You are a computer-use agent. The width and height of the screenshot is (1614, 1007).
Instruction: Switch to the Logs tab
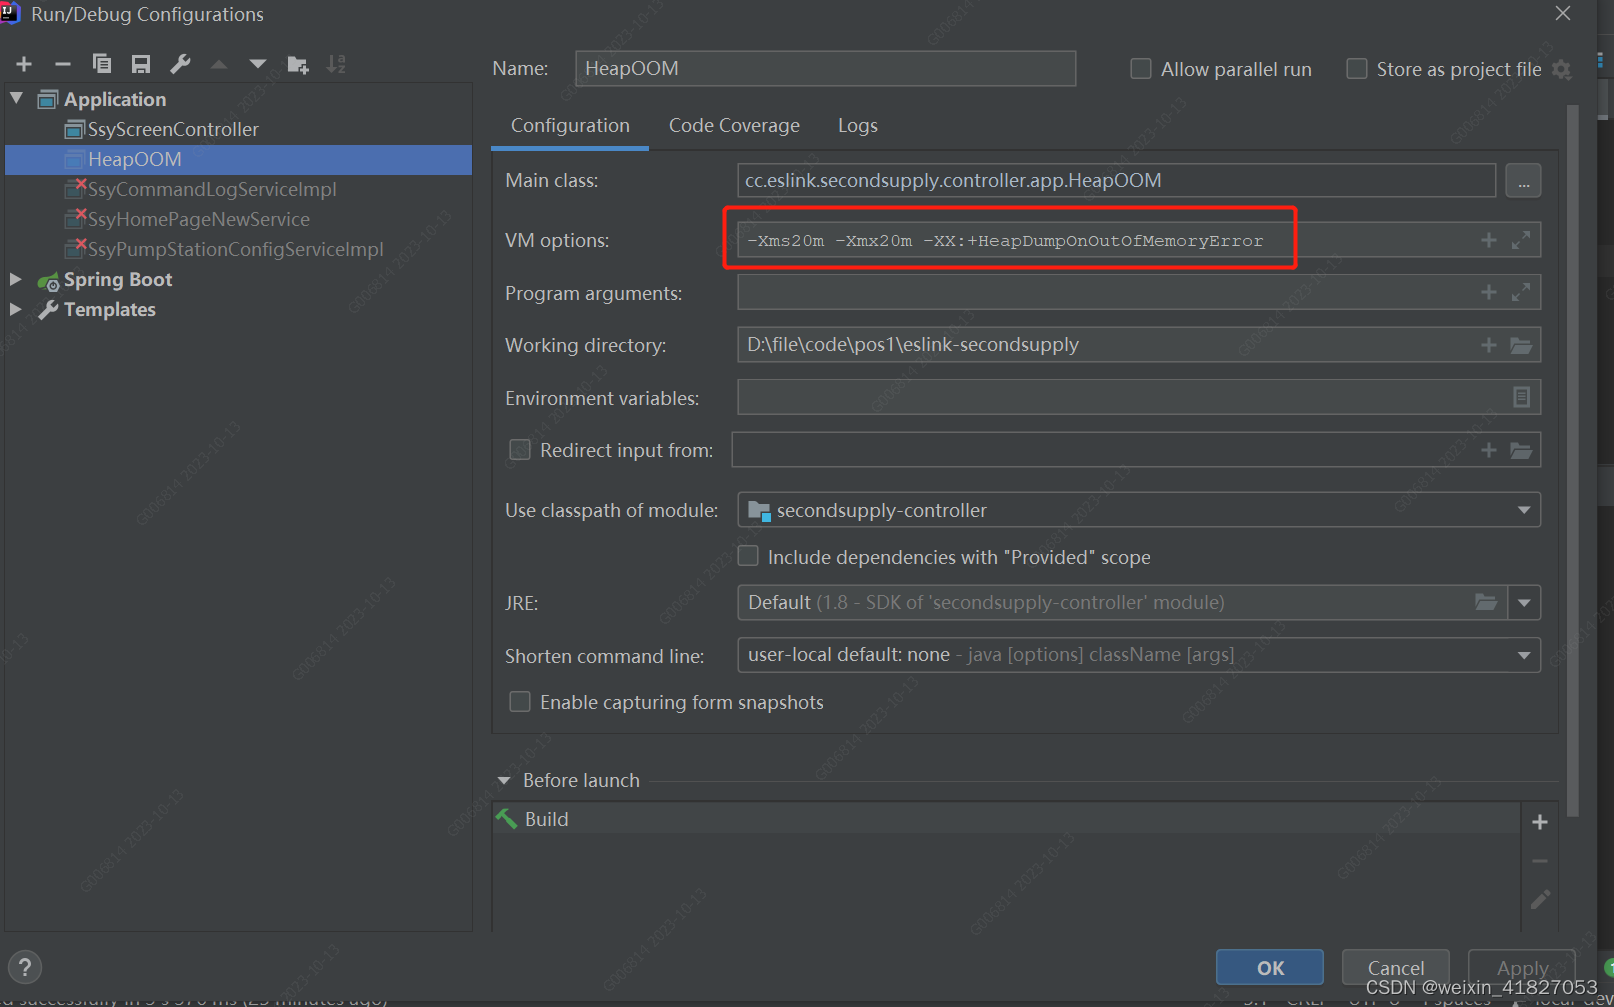tap(858, 126)
